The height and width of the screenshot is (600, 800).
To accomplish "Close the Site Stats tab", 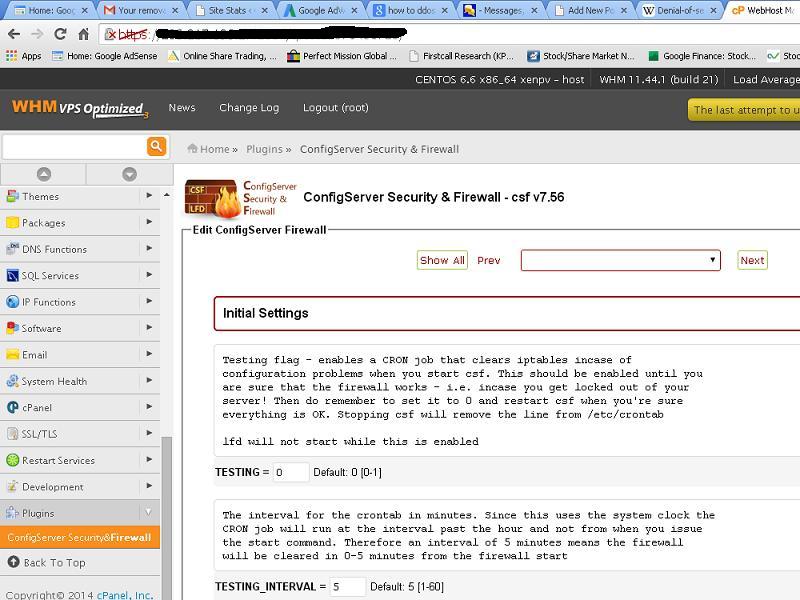I will tap(264, 10).
